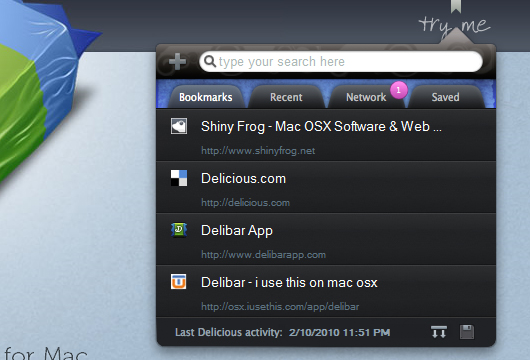Viewport: 530px width, 360px height.
Task: Click the http://www.shinyfrog.net link
Action: [x=258, y=150]
